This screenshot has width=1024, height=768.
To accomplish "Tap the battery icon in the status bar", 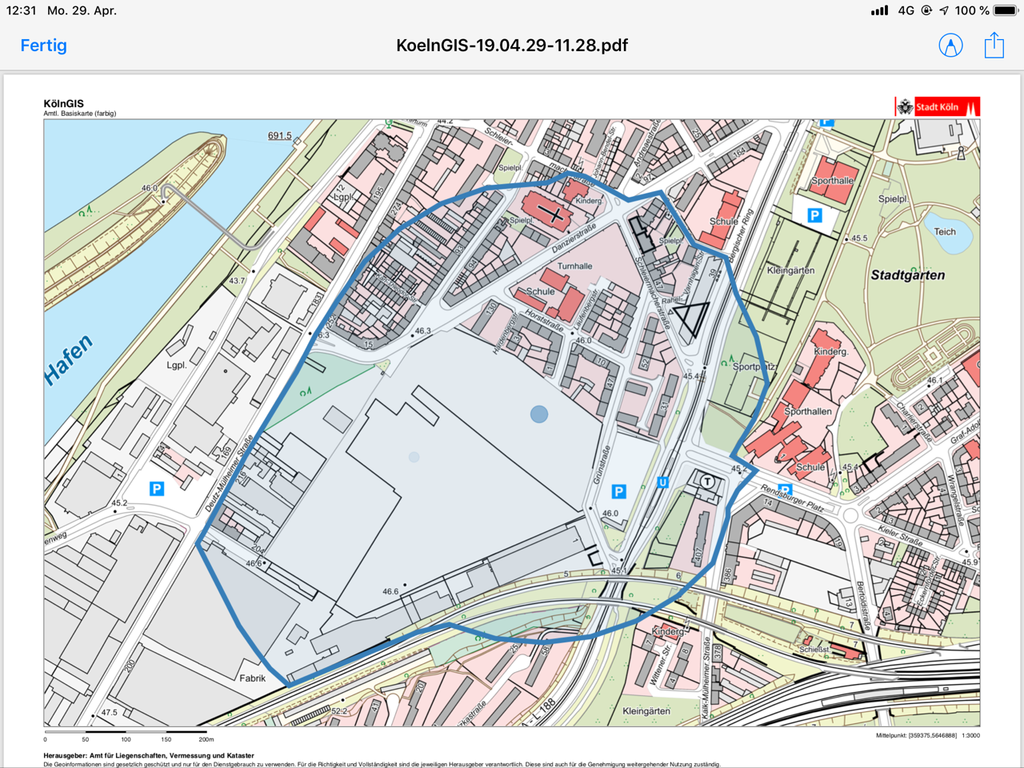I will tap(1005, 11).
